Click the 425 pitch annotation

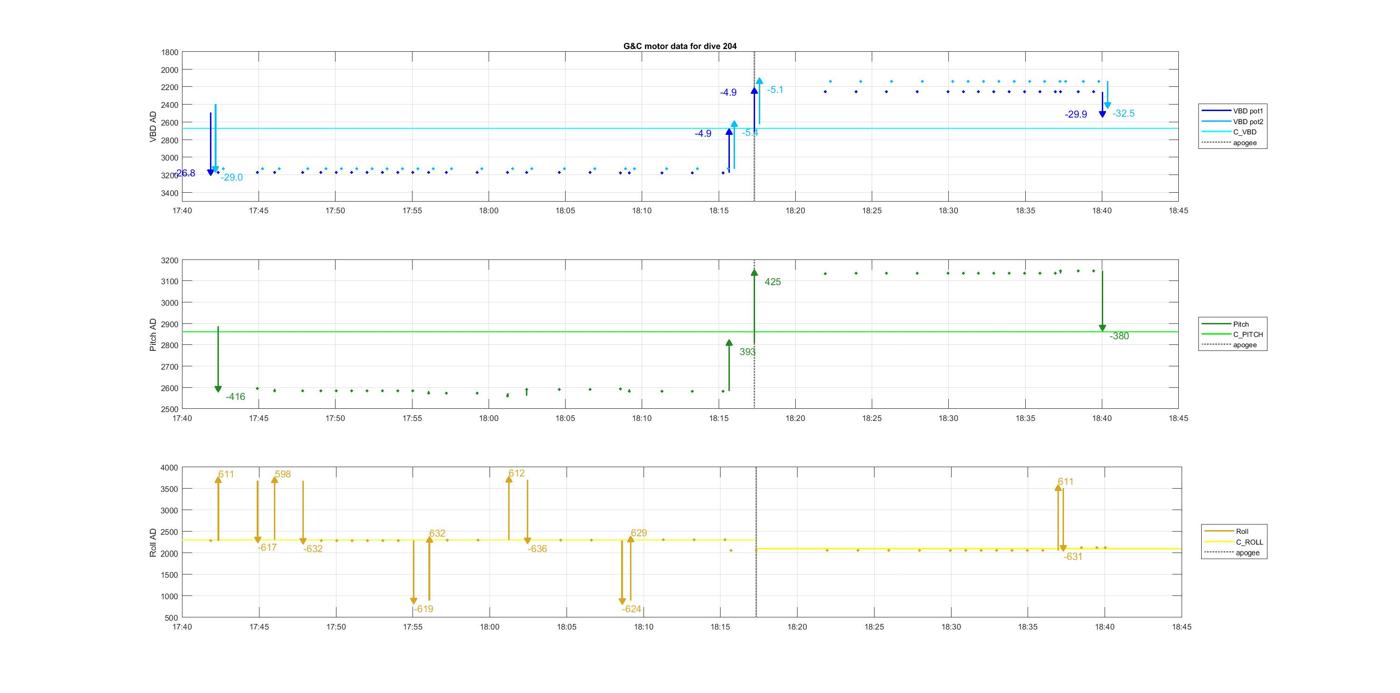coord(773,282)
